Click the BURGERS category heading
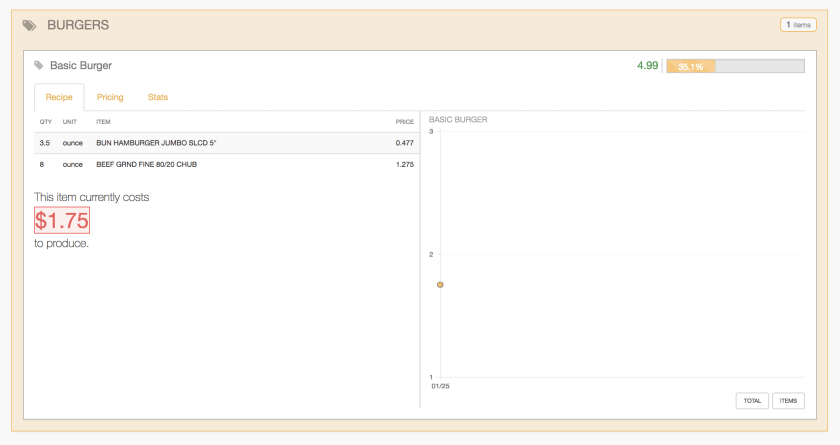840x445 pixels. [x=78, y=25]
